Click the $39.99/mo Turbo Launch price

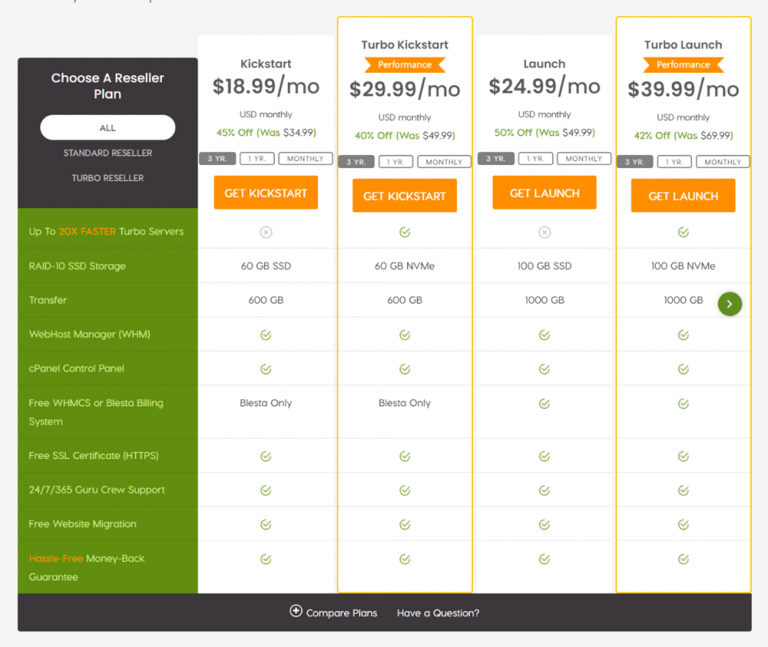tap(683, 90)
